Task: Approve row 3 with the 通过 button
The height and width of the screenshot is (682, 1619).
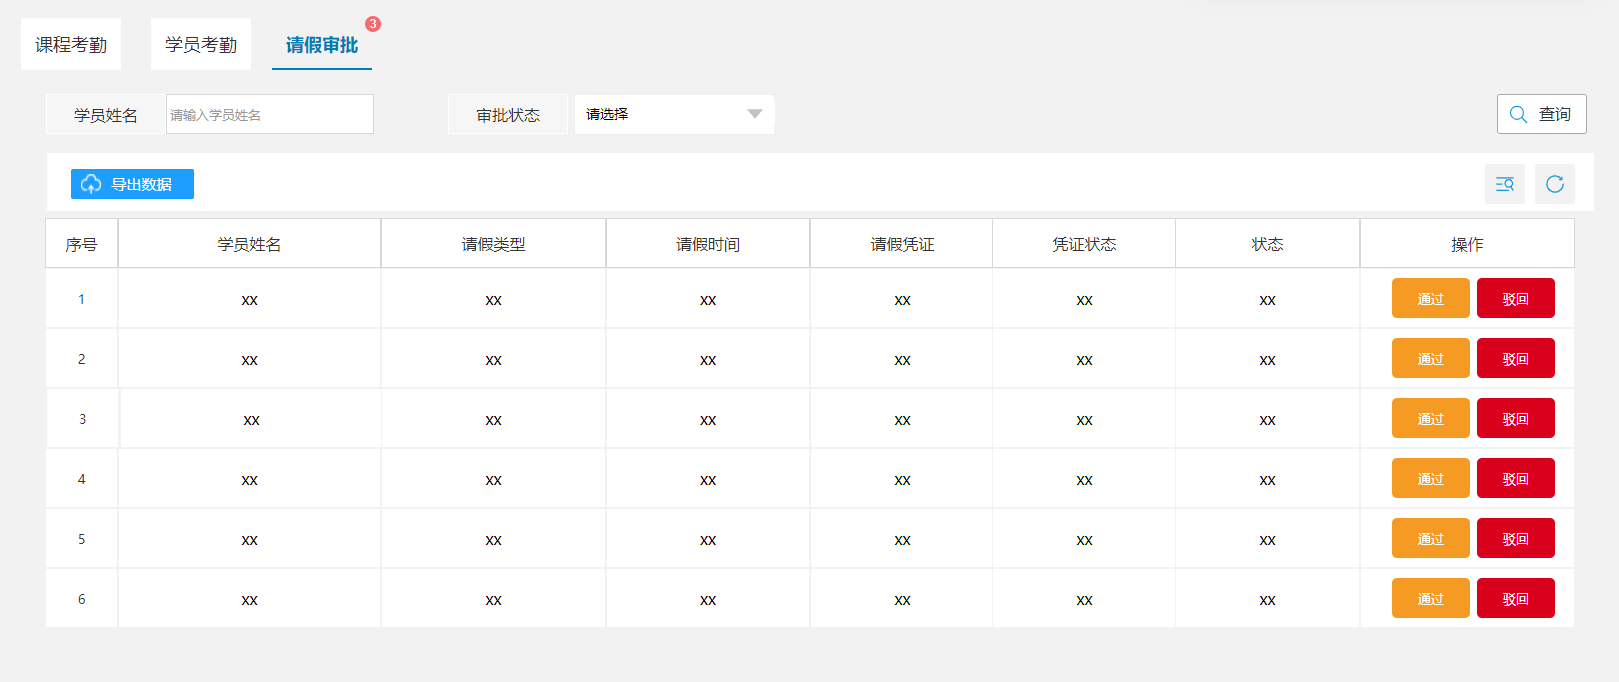Action: point(1430,419)
